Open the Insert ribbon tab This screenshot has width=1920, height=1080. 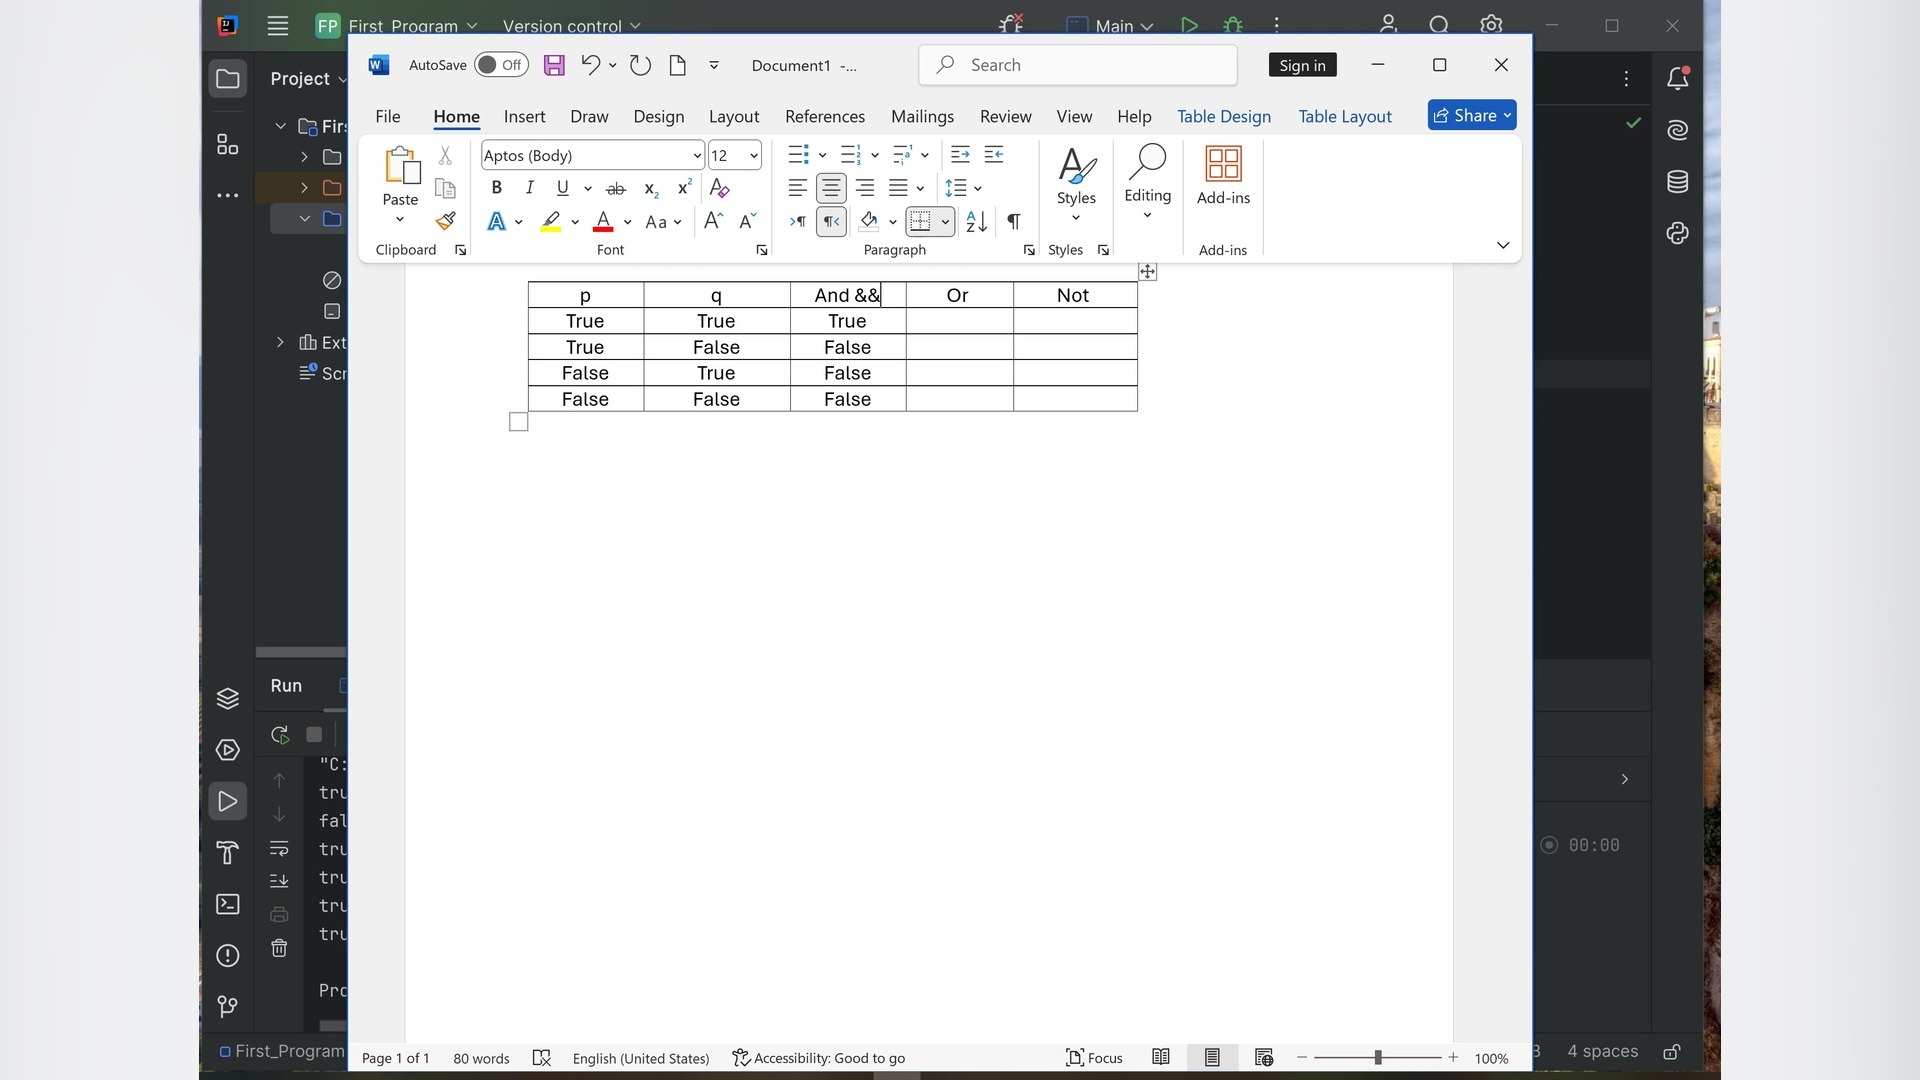pyautogui.click(x=524, y=116)
